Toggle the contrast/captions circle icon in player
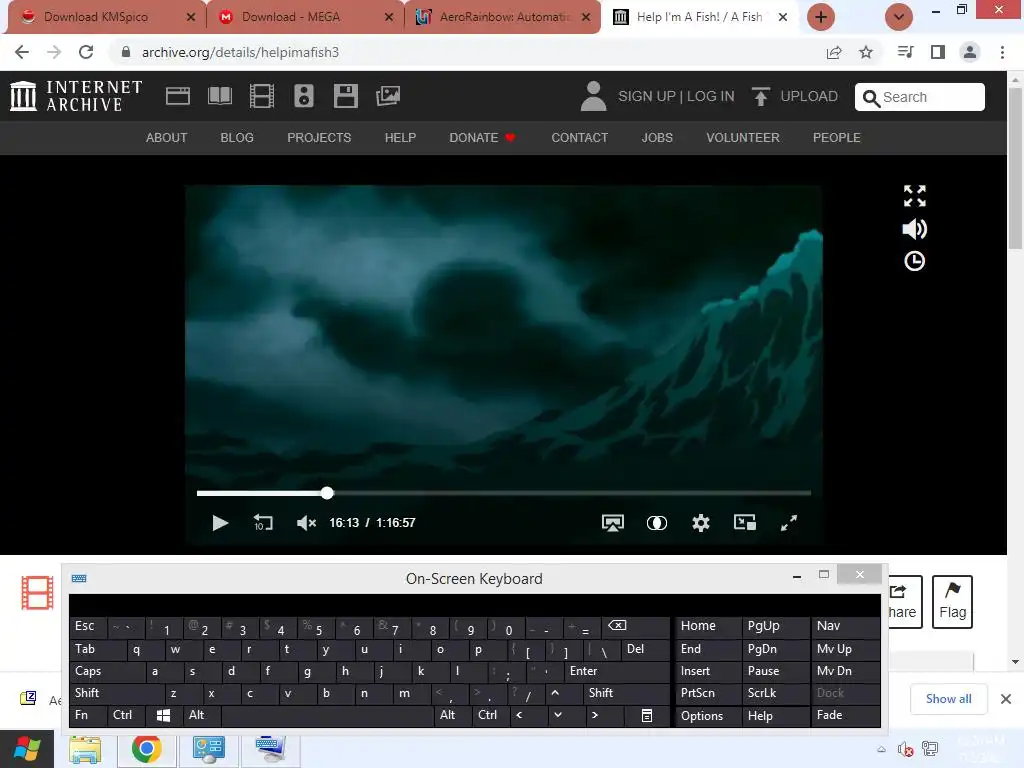 (656, 522)
